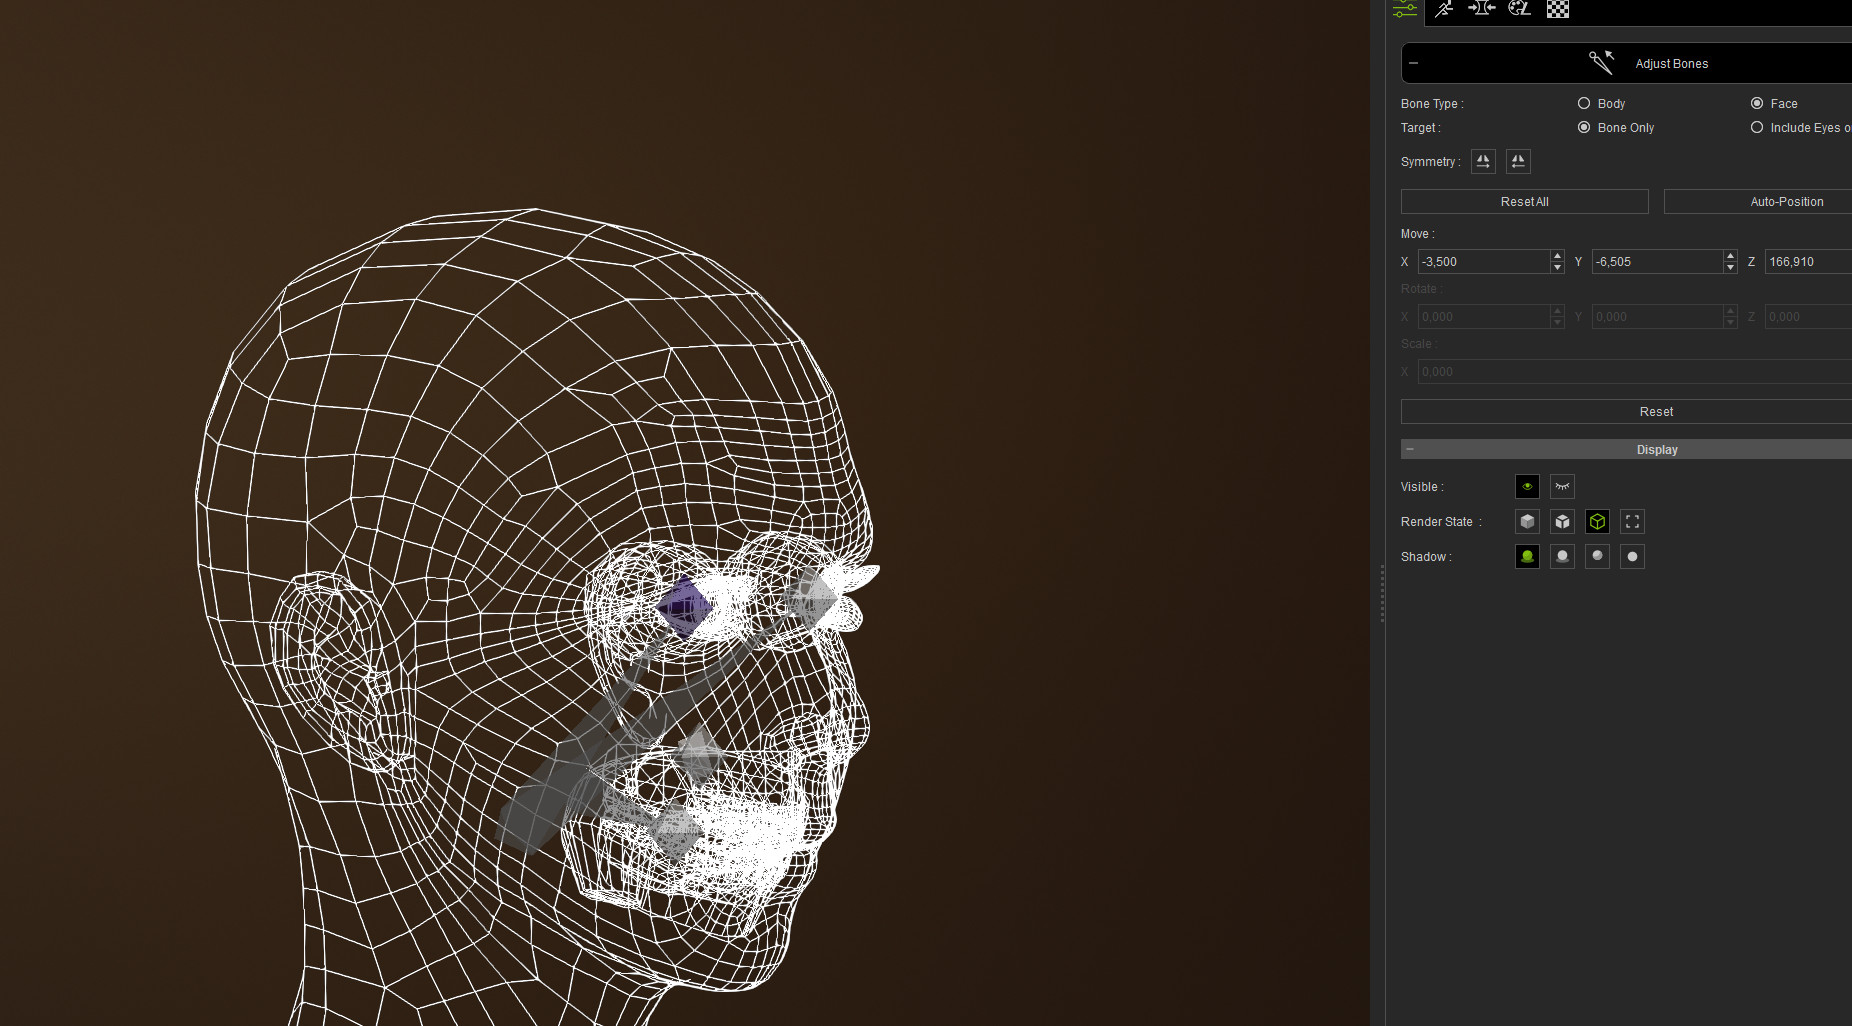Click the Move Z value field

click(1808, 261)
